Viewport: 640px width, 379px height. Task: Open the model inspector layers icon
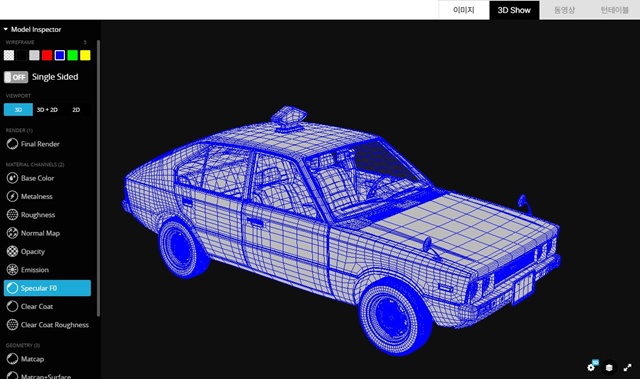(609, 368)
